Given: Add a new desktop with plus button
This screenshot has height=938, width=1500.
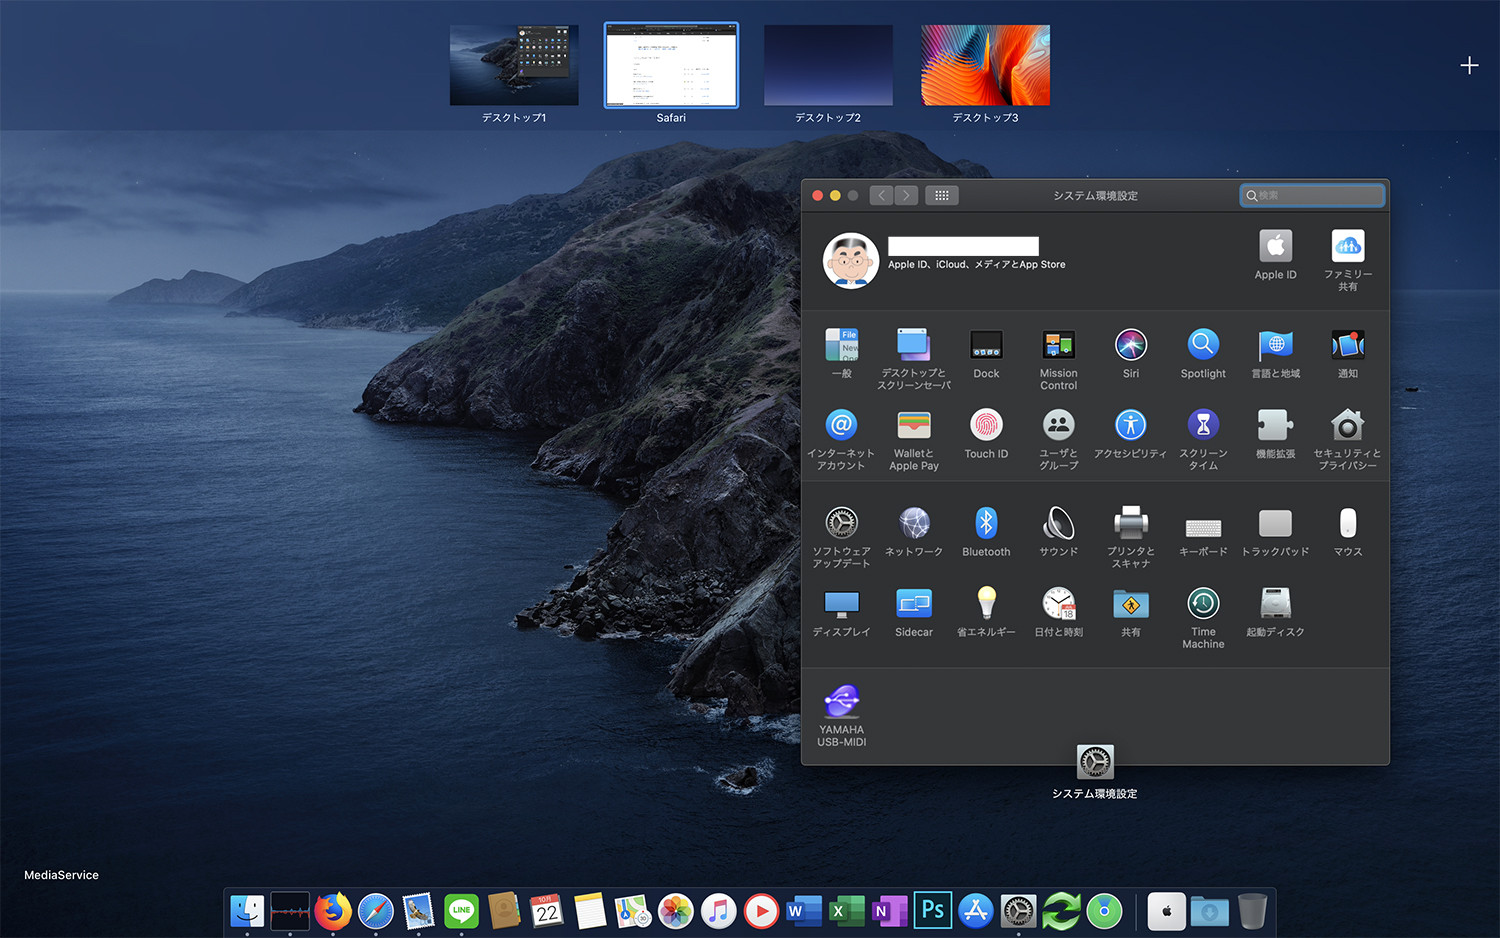Looking at the screenshot, I should (x=1468, y=66).
